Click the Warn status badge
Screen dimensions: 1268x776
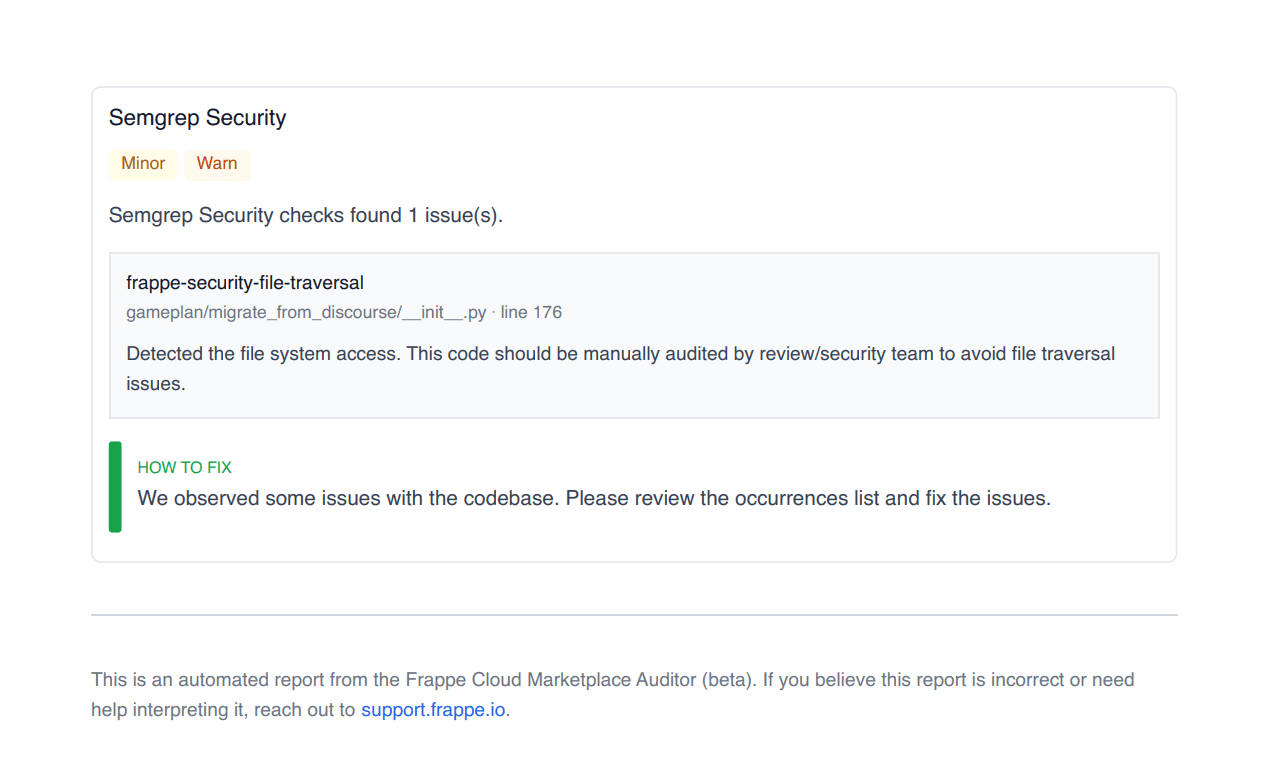217,164
